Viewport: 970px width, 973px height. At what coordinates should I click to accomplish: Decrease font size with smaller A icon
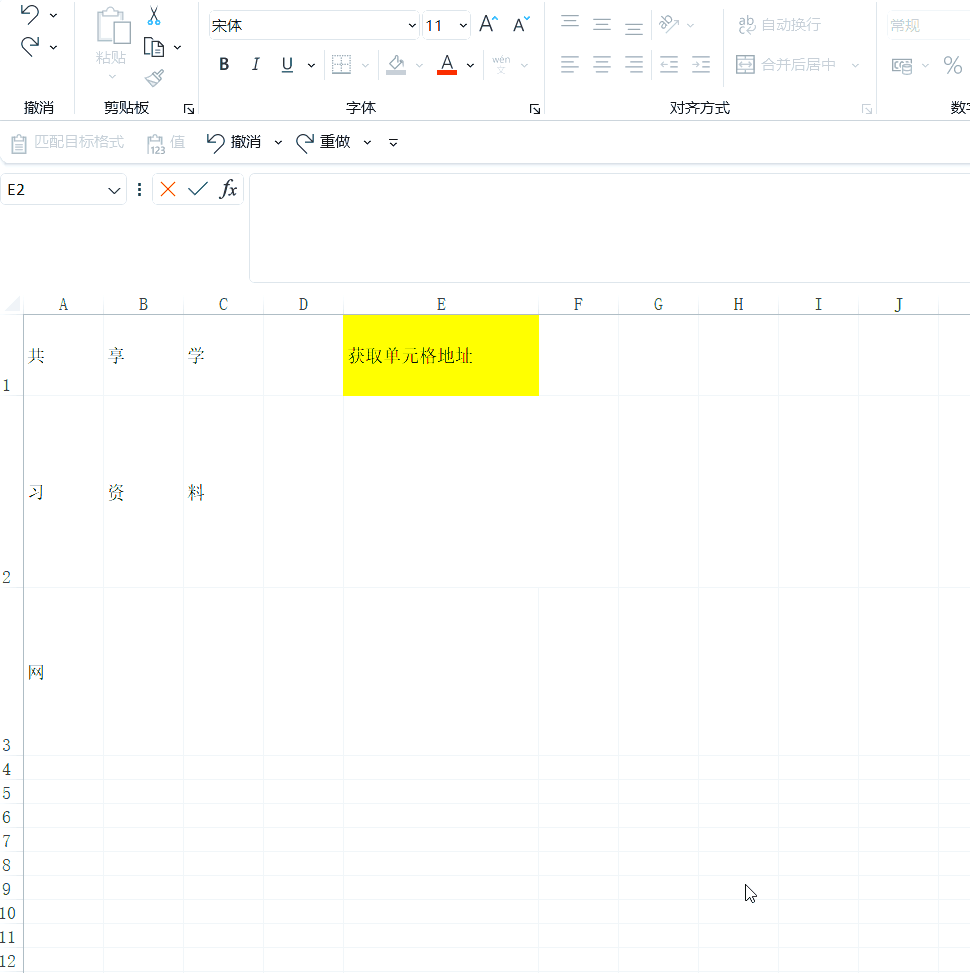[x=521, y=25]
